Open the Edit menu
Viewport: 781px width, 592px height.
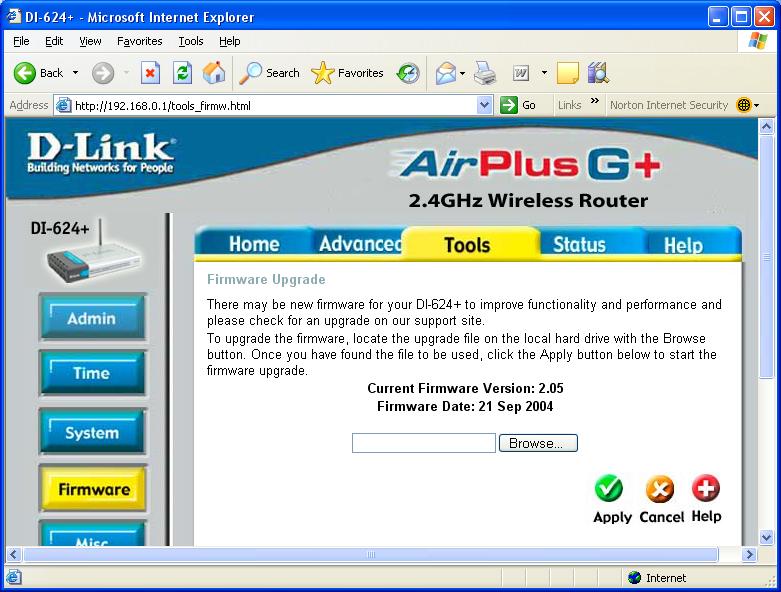54,41
